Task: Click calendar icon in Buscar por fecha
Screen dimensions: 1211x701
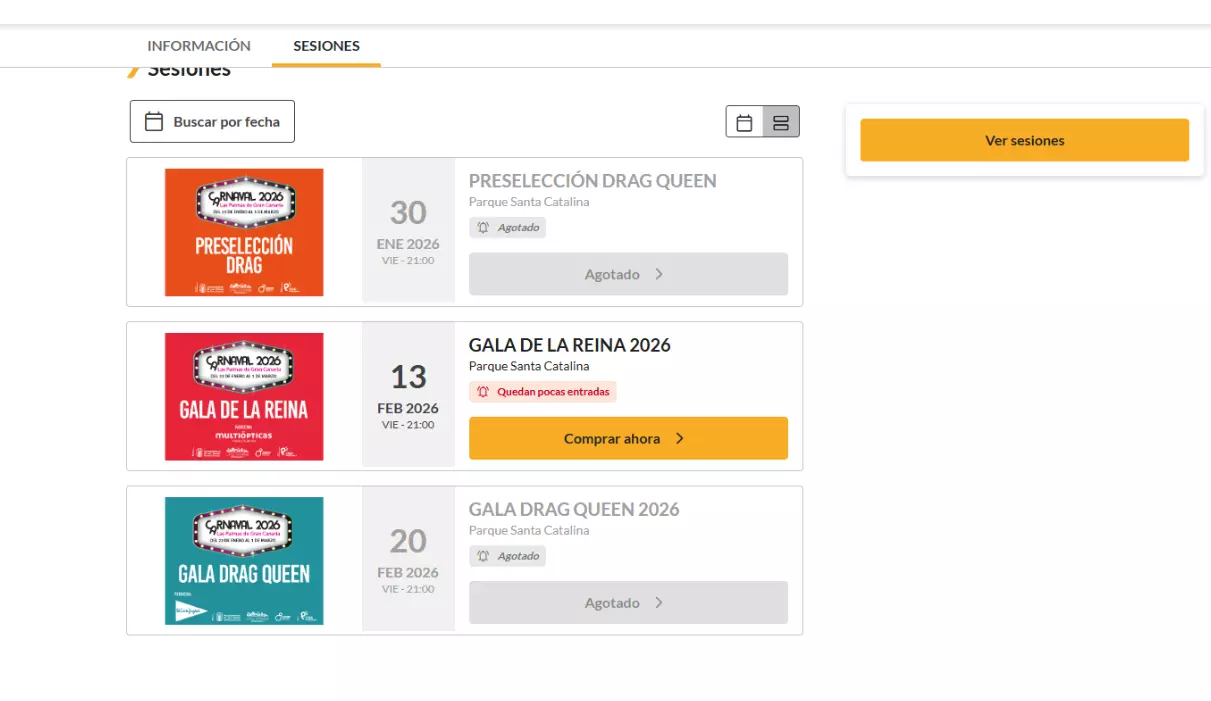Action: (x=154, y=122)
